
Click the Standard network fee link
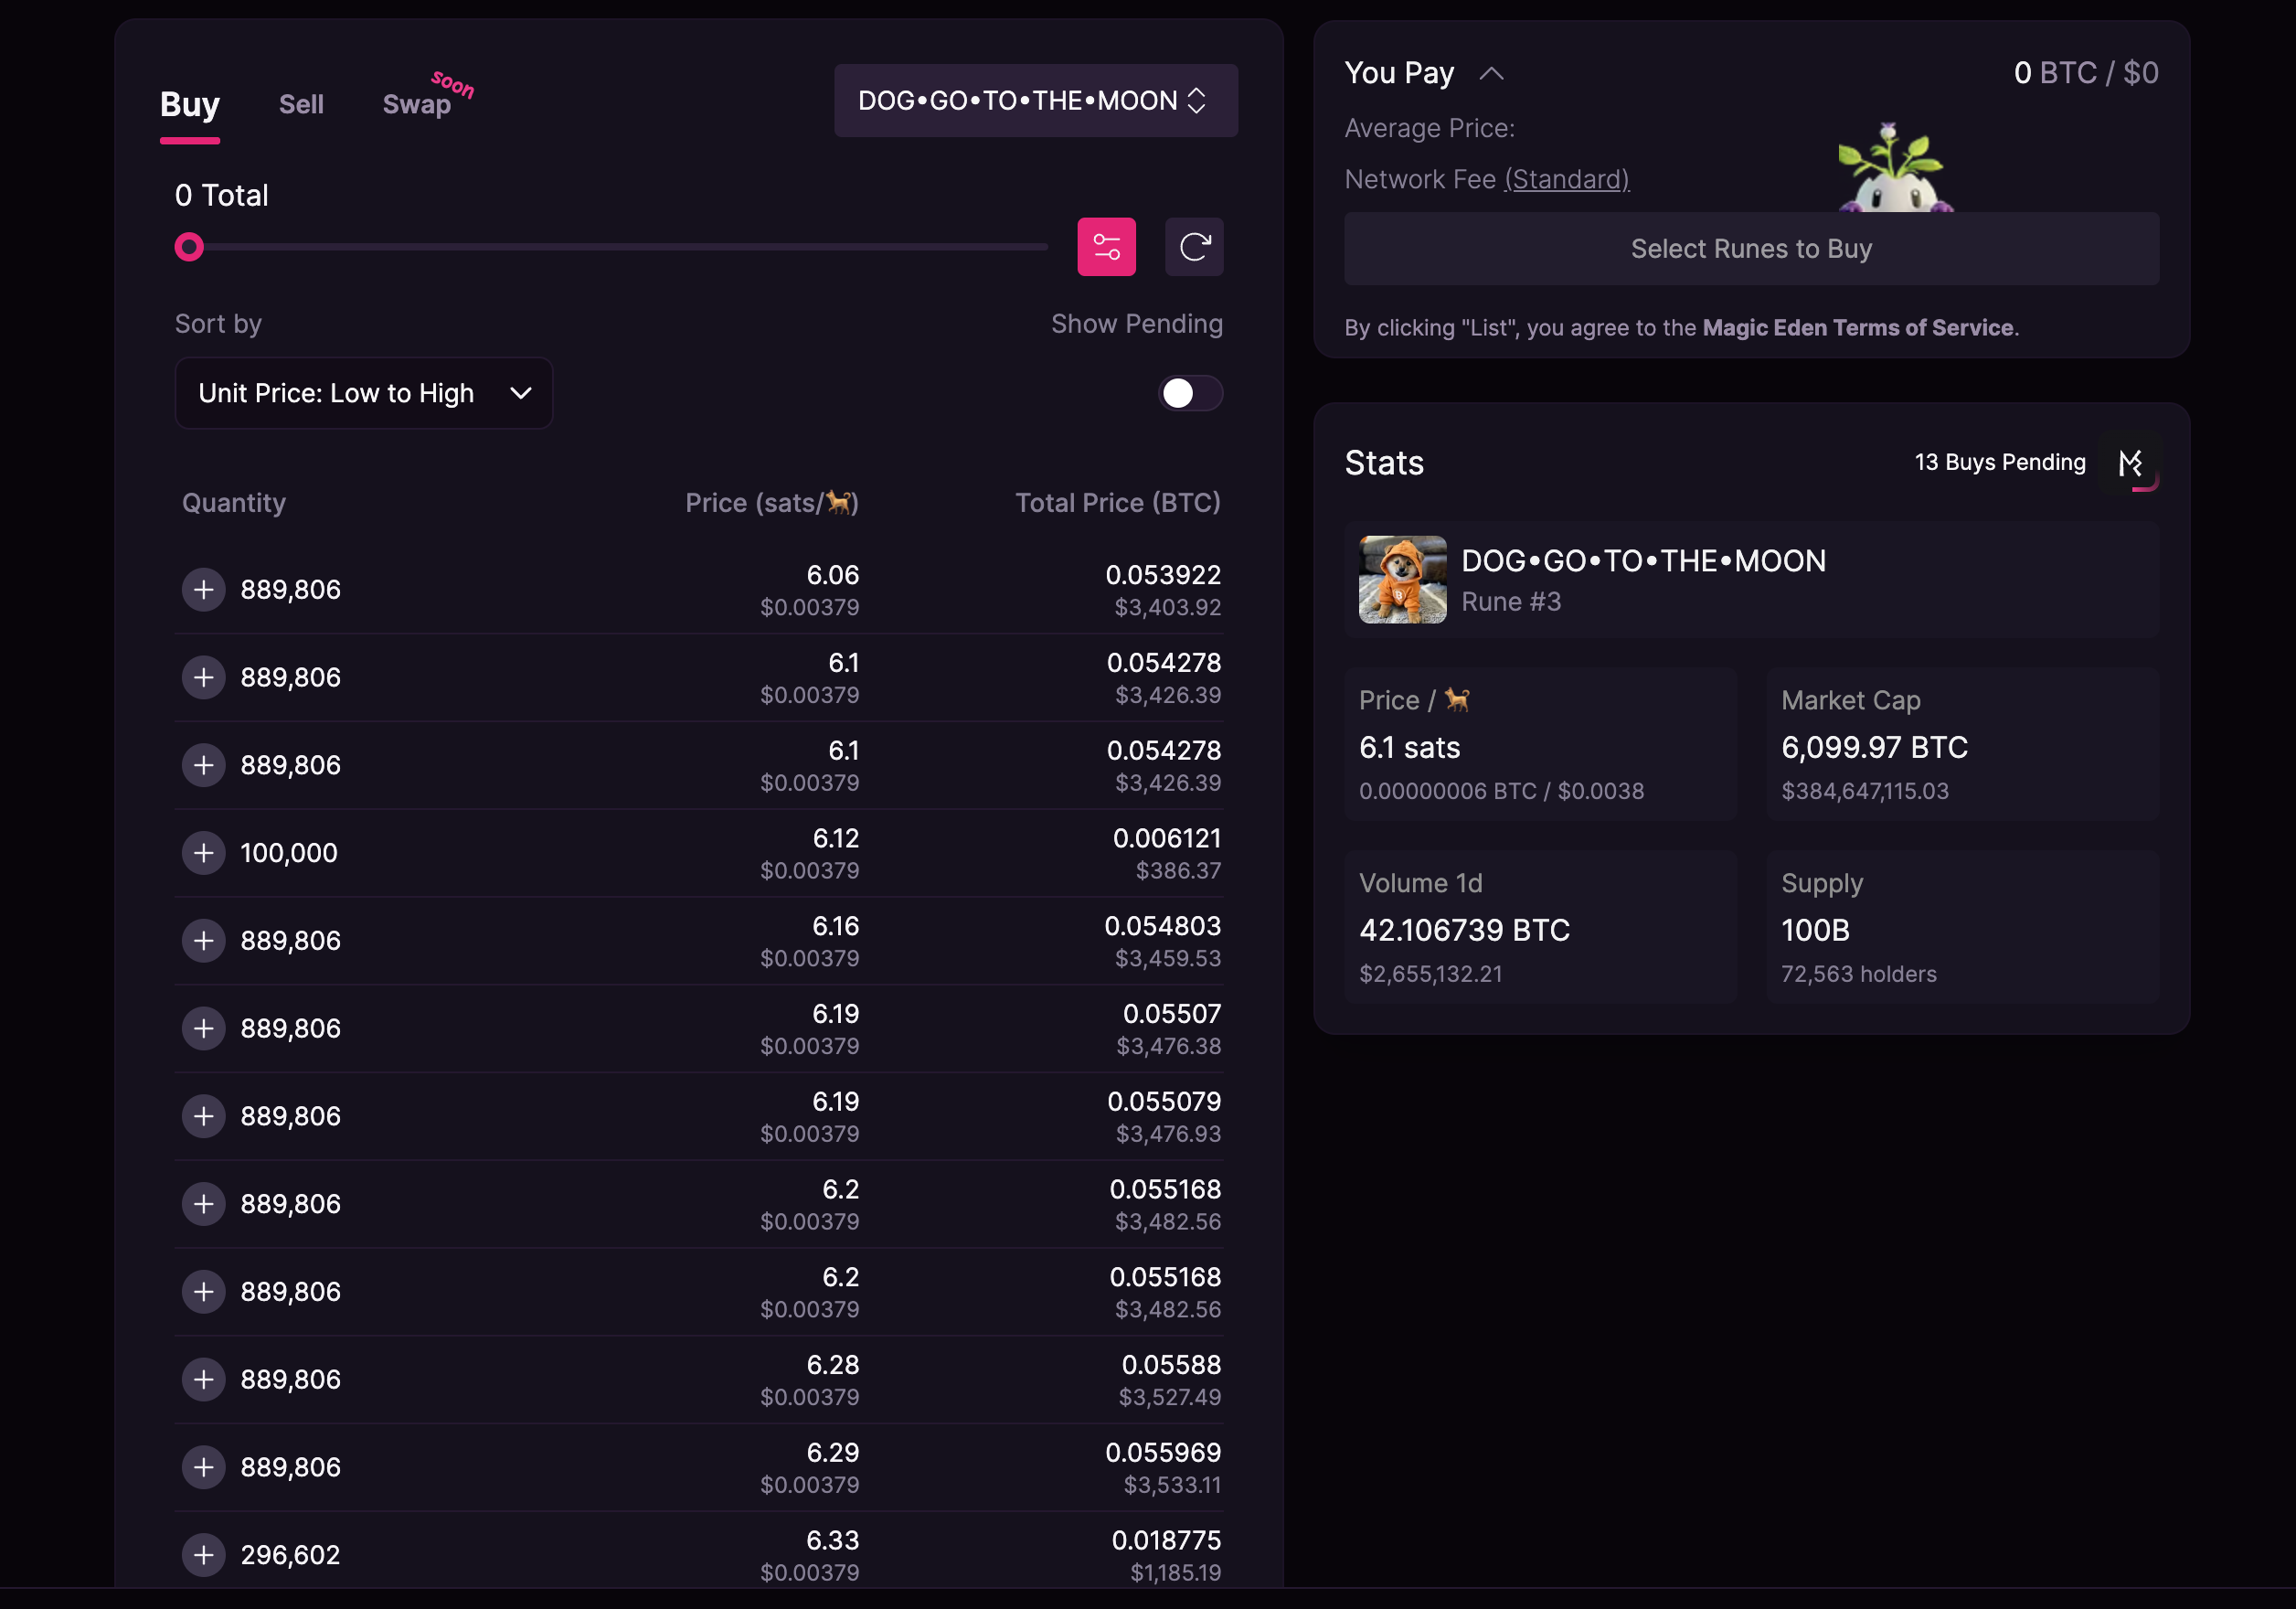click(x=1566, y=179)
